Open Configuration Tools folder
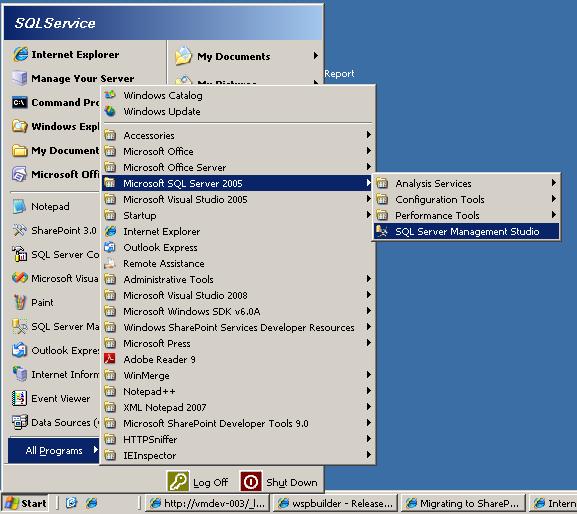Image resolution: width=577 pixels, height=514 pixels. 466,199
